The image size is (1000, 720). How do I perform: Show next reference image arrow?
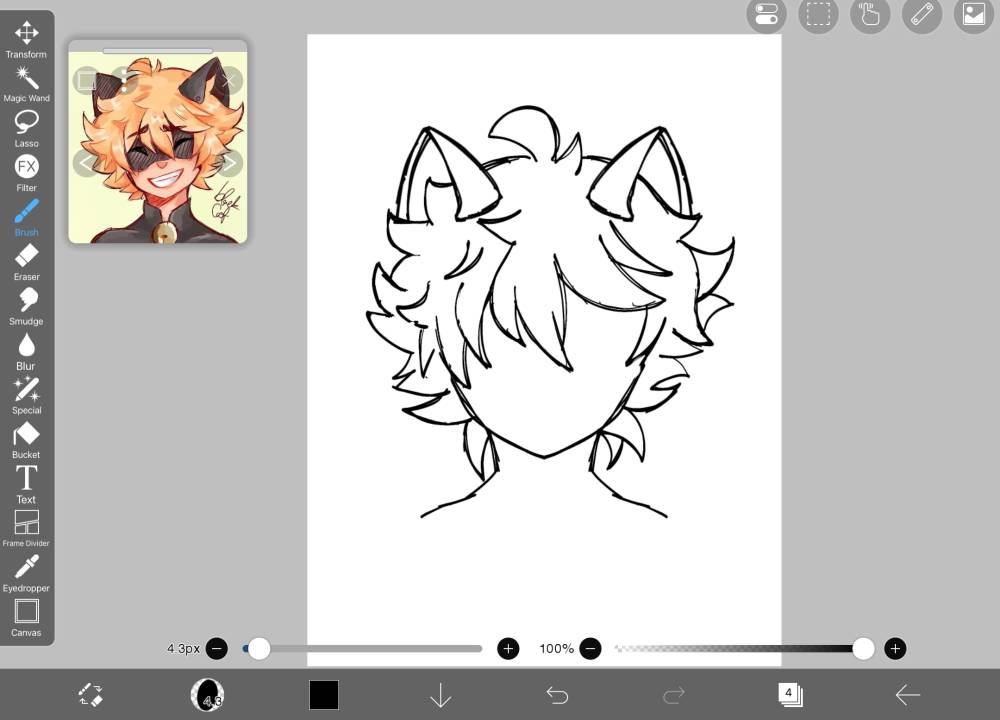pyautogui.click(x=228, y=163)
